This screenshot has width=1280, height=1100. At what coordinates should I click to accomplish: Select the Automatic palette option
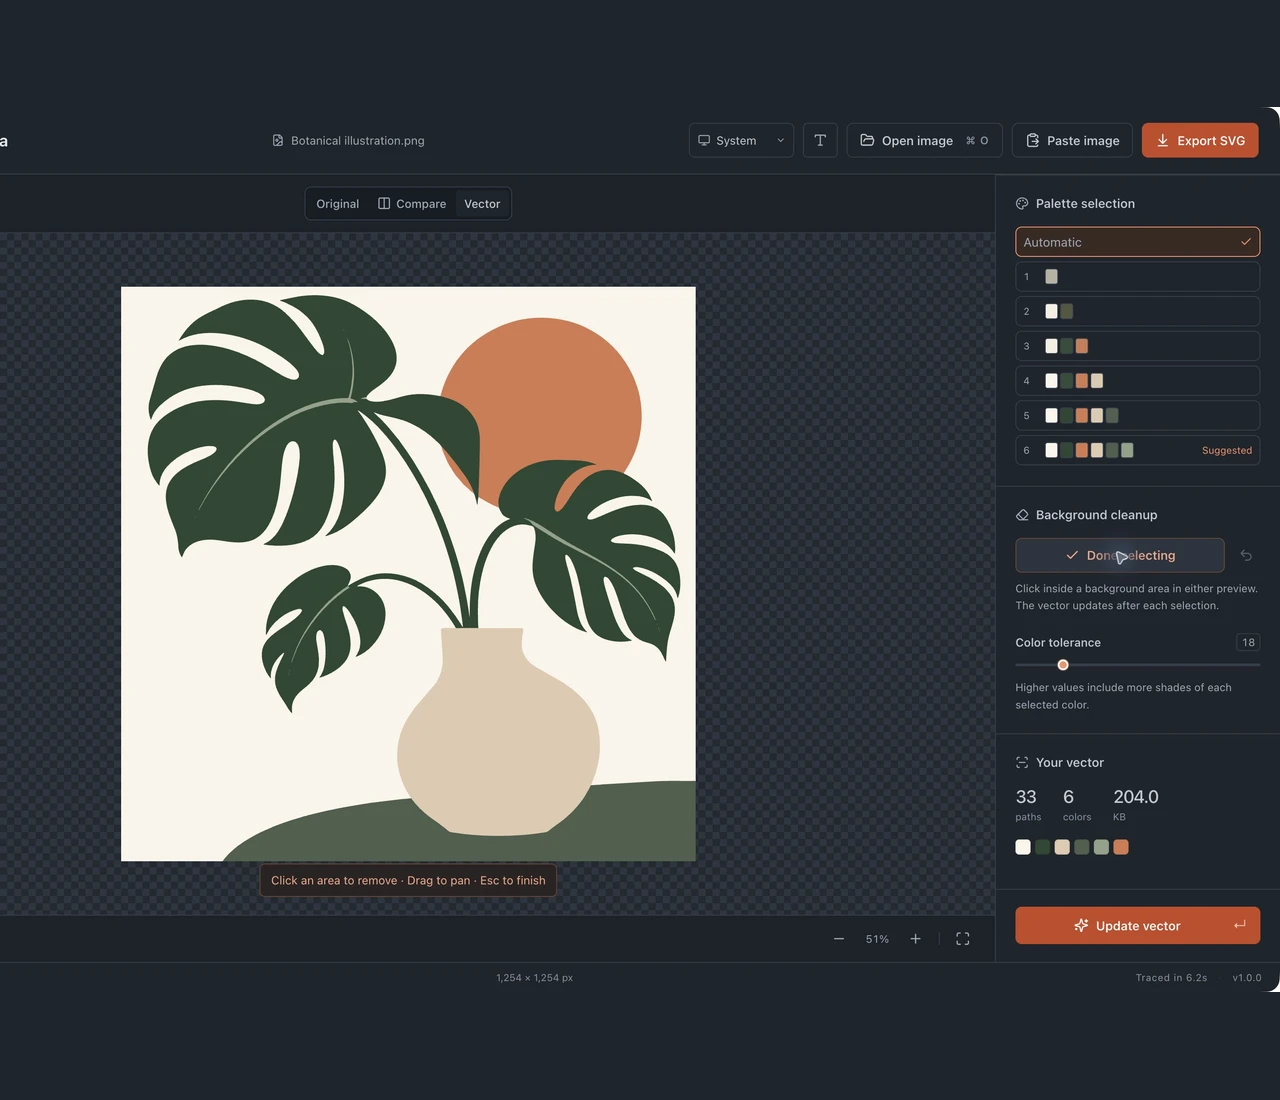pos(1137,242)
